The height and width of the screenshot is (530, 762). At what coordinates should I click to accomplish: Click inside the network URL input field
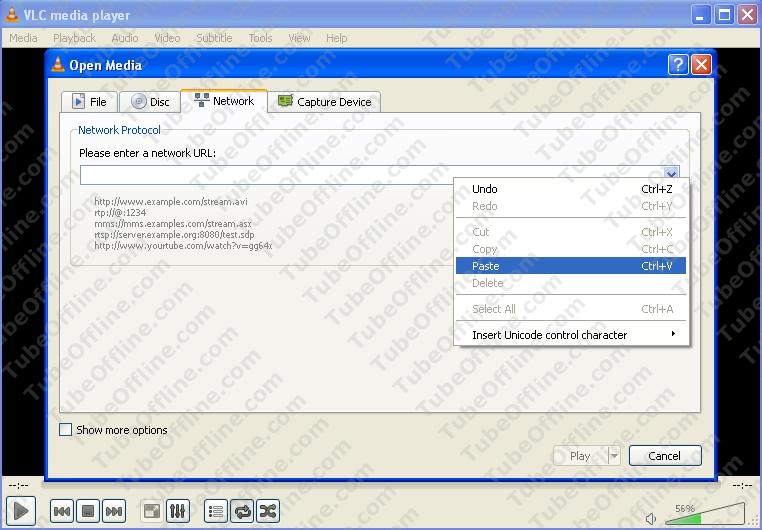[x=372, y=174]
